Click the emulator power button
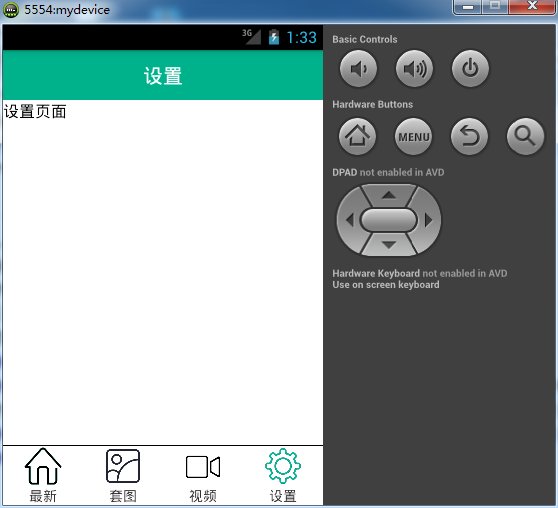This screenshot has height=508, width=558. 470,69
